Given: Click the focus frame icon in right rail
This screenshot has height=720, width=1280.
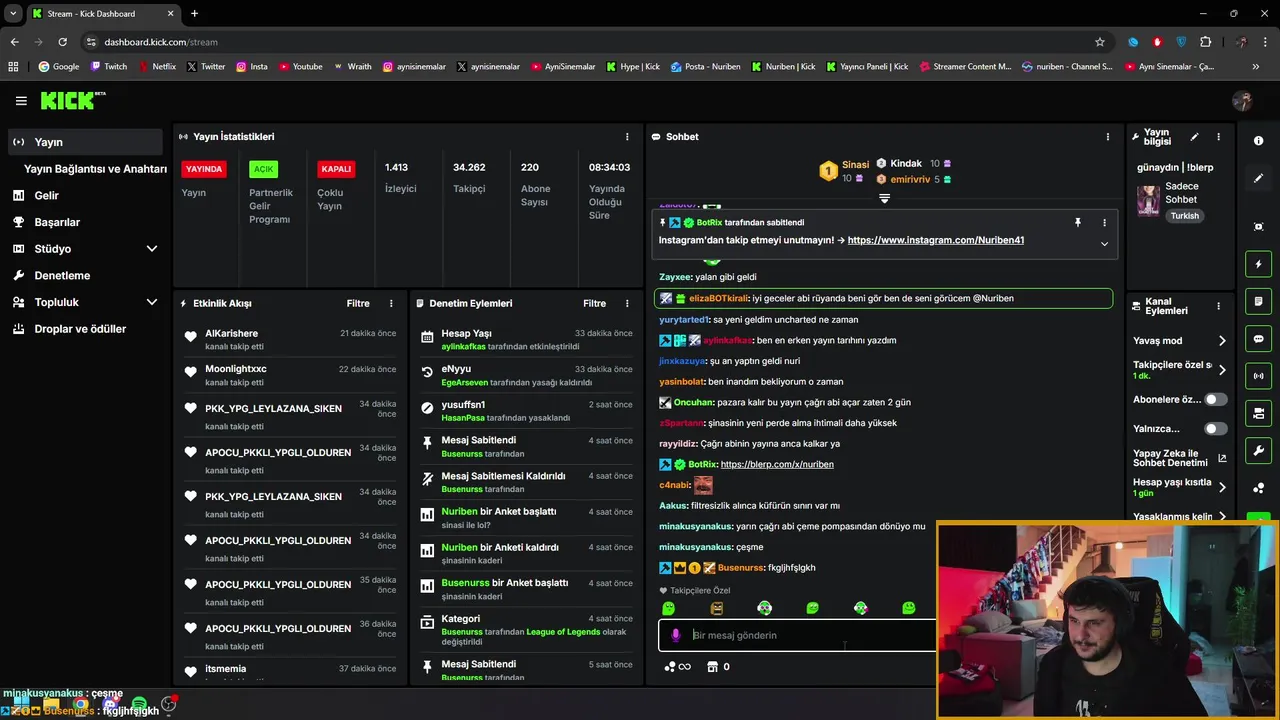Looking at the screenshot, I should click(x=1258, y=227).
